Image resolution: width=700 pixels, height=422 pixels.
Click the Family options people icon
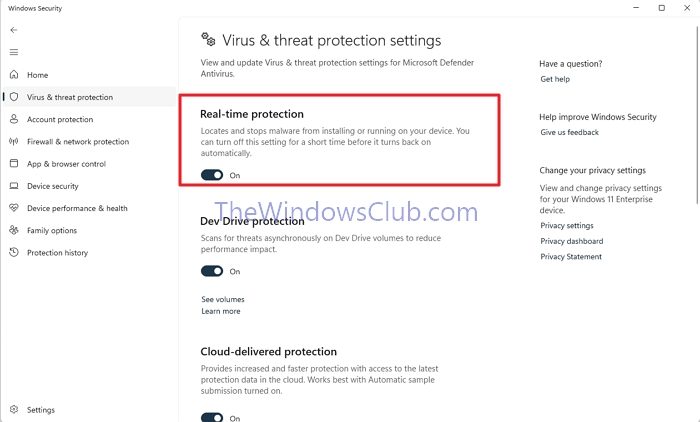pos(14,230)
